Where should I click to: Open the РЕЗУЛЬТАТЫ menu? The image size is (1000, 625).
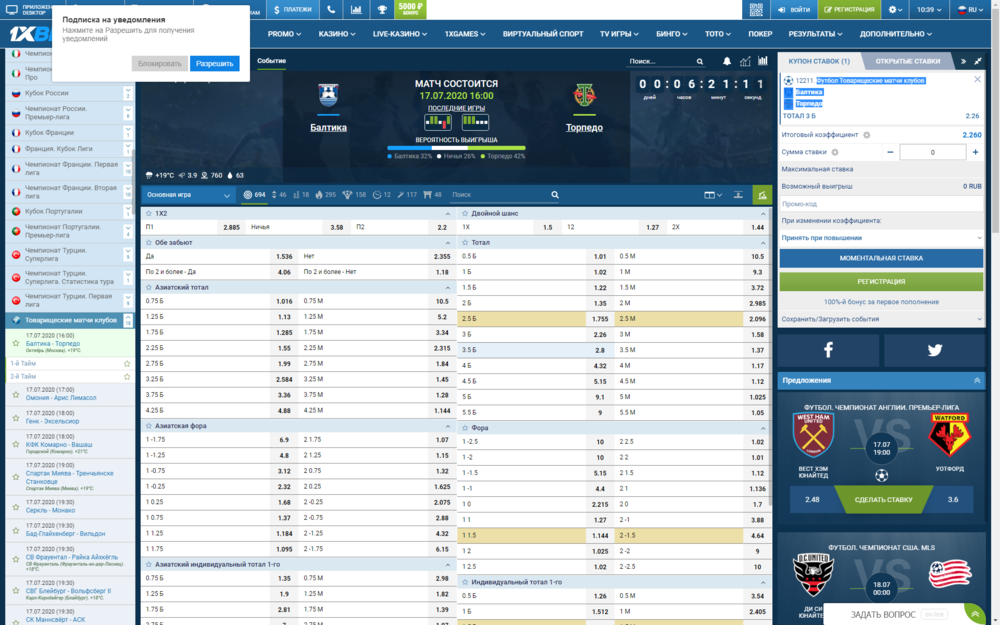pos(815,34)
